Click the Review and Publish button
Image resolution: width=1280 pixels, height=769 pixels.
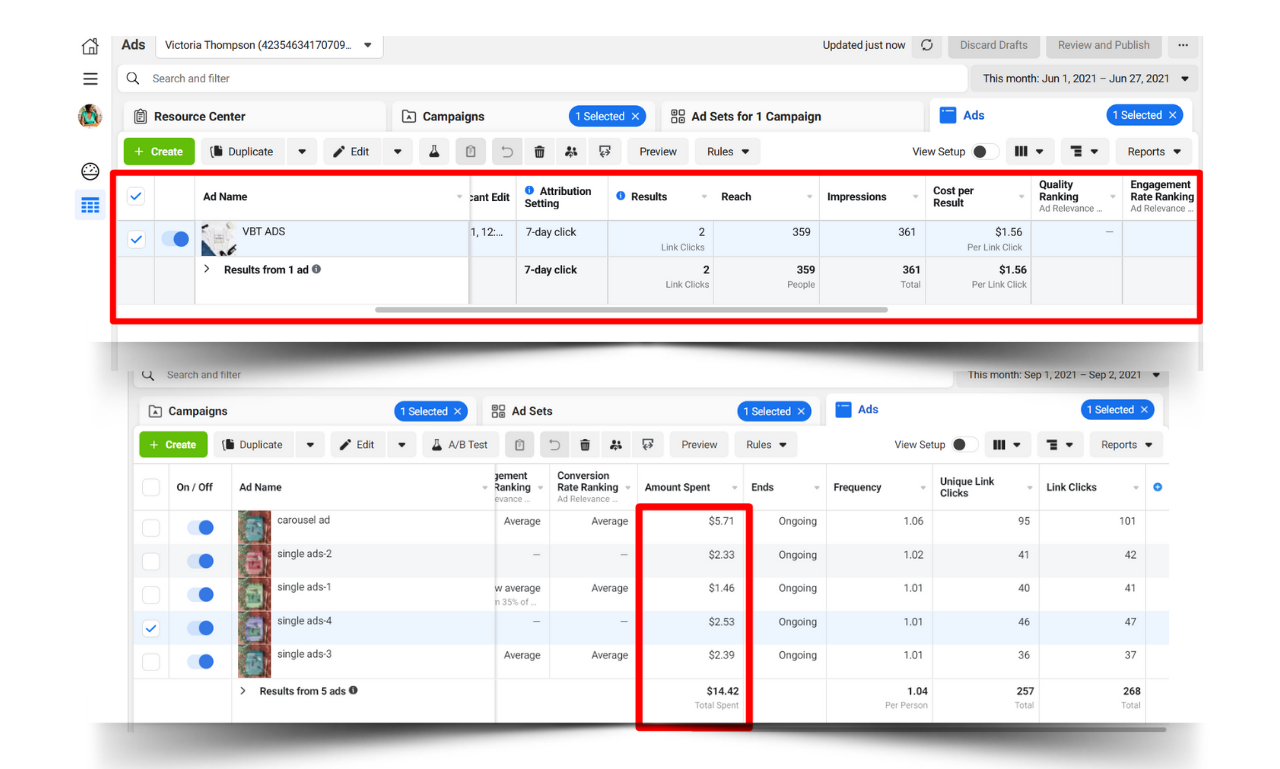point(1103,45)
